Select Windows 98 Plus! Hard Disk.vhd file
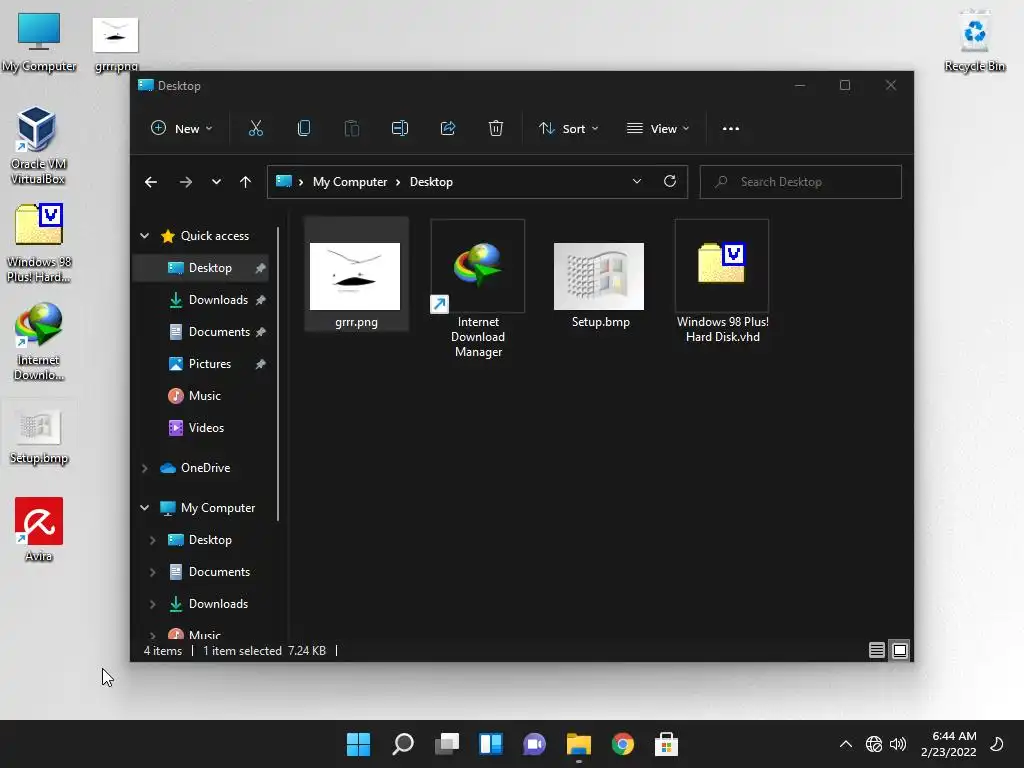This screenshot has width=1024, height=768. (x=722, y=282)
